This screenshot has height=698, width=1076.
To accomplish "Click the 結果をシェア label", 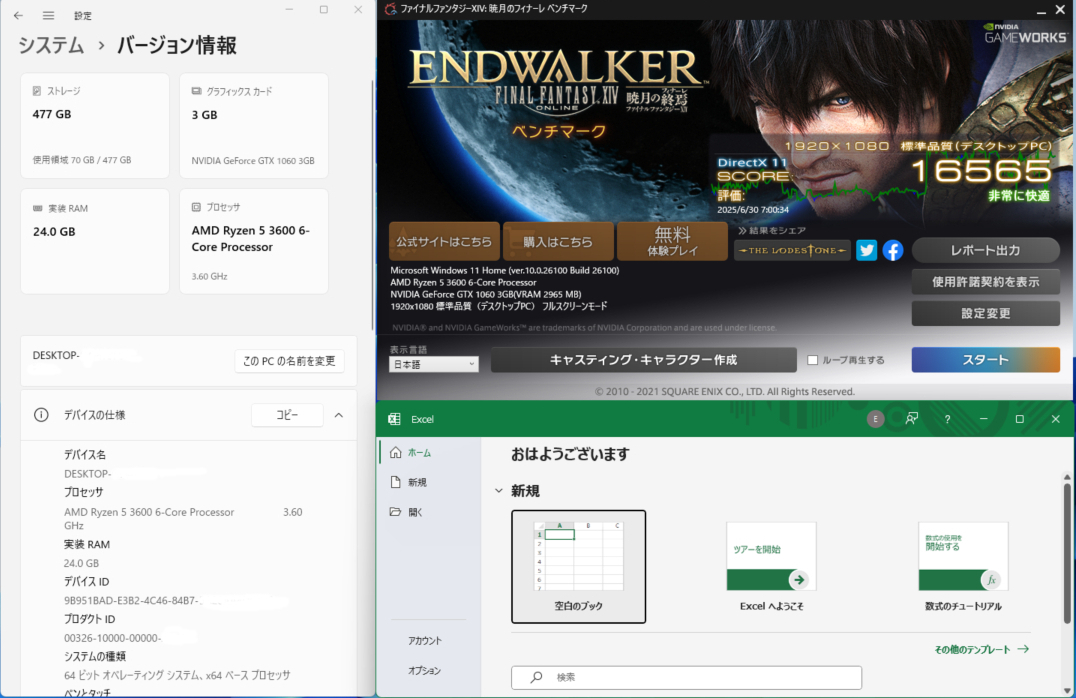I will point(772,231).
